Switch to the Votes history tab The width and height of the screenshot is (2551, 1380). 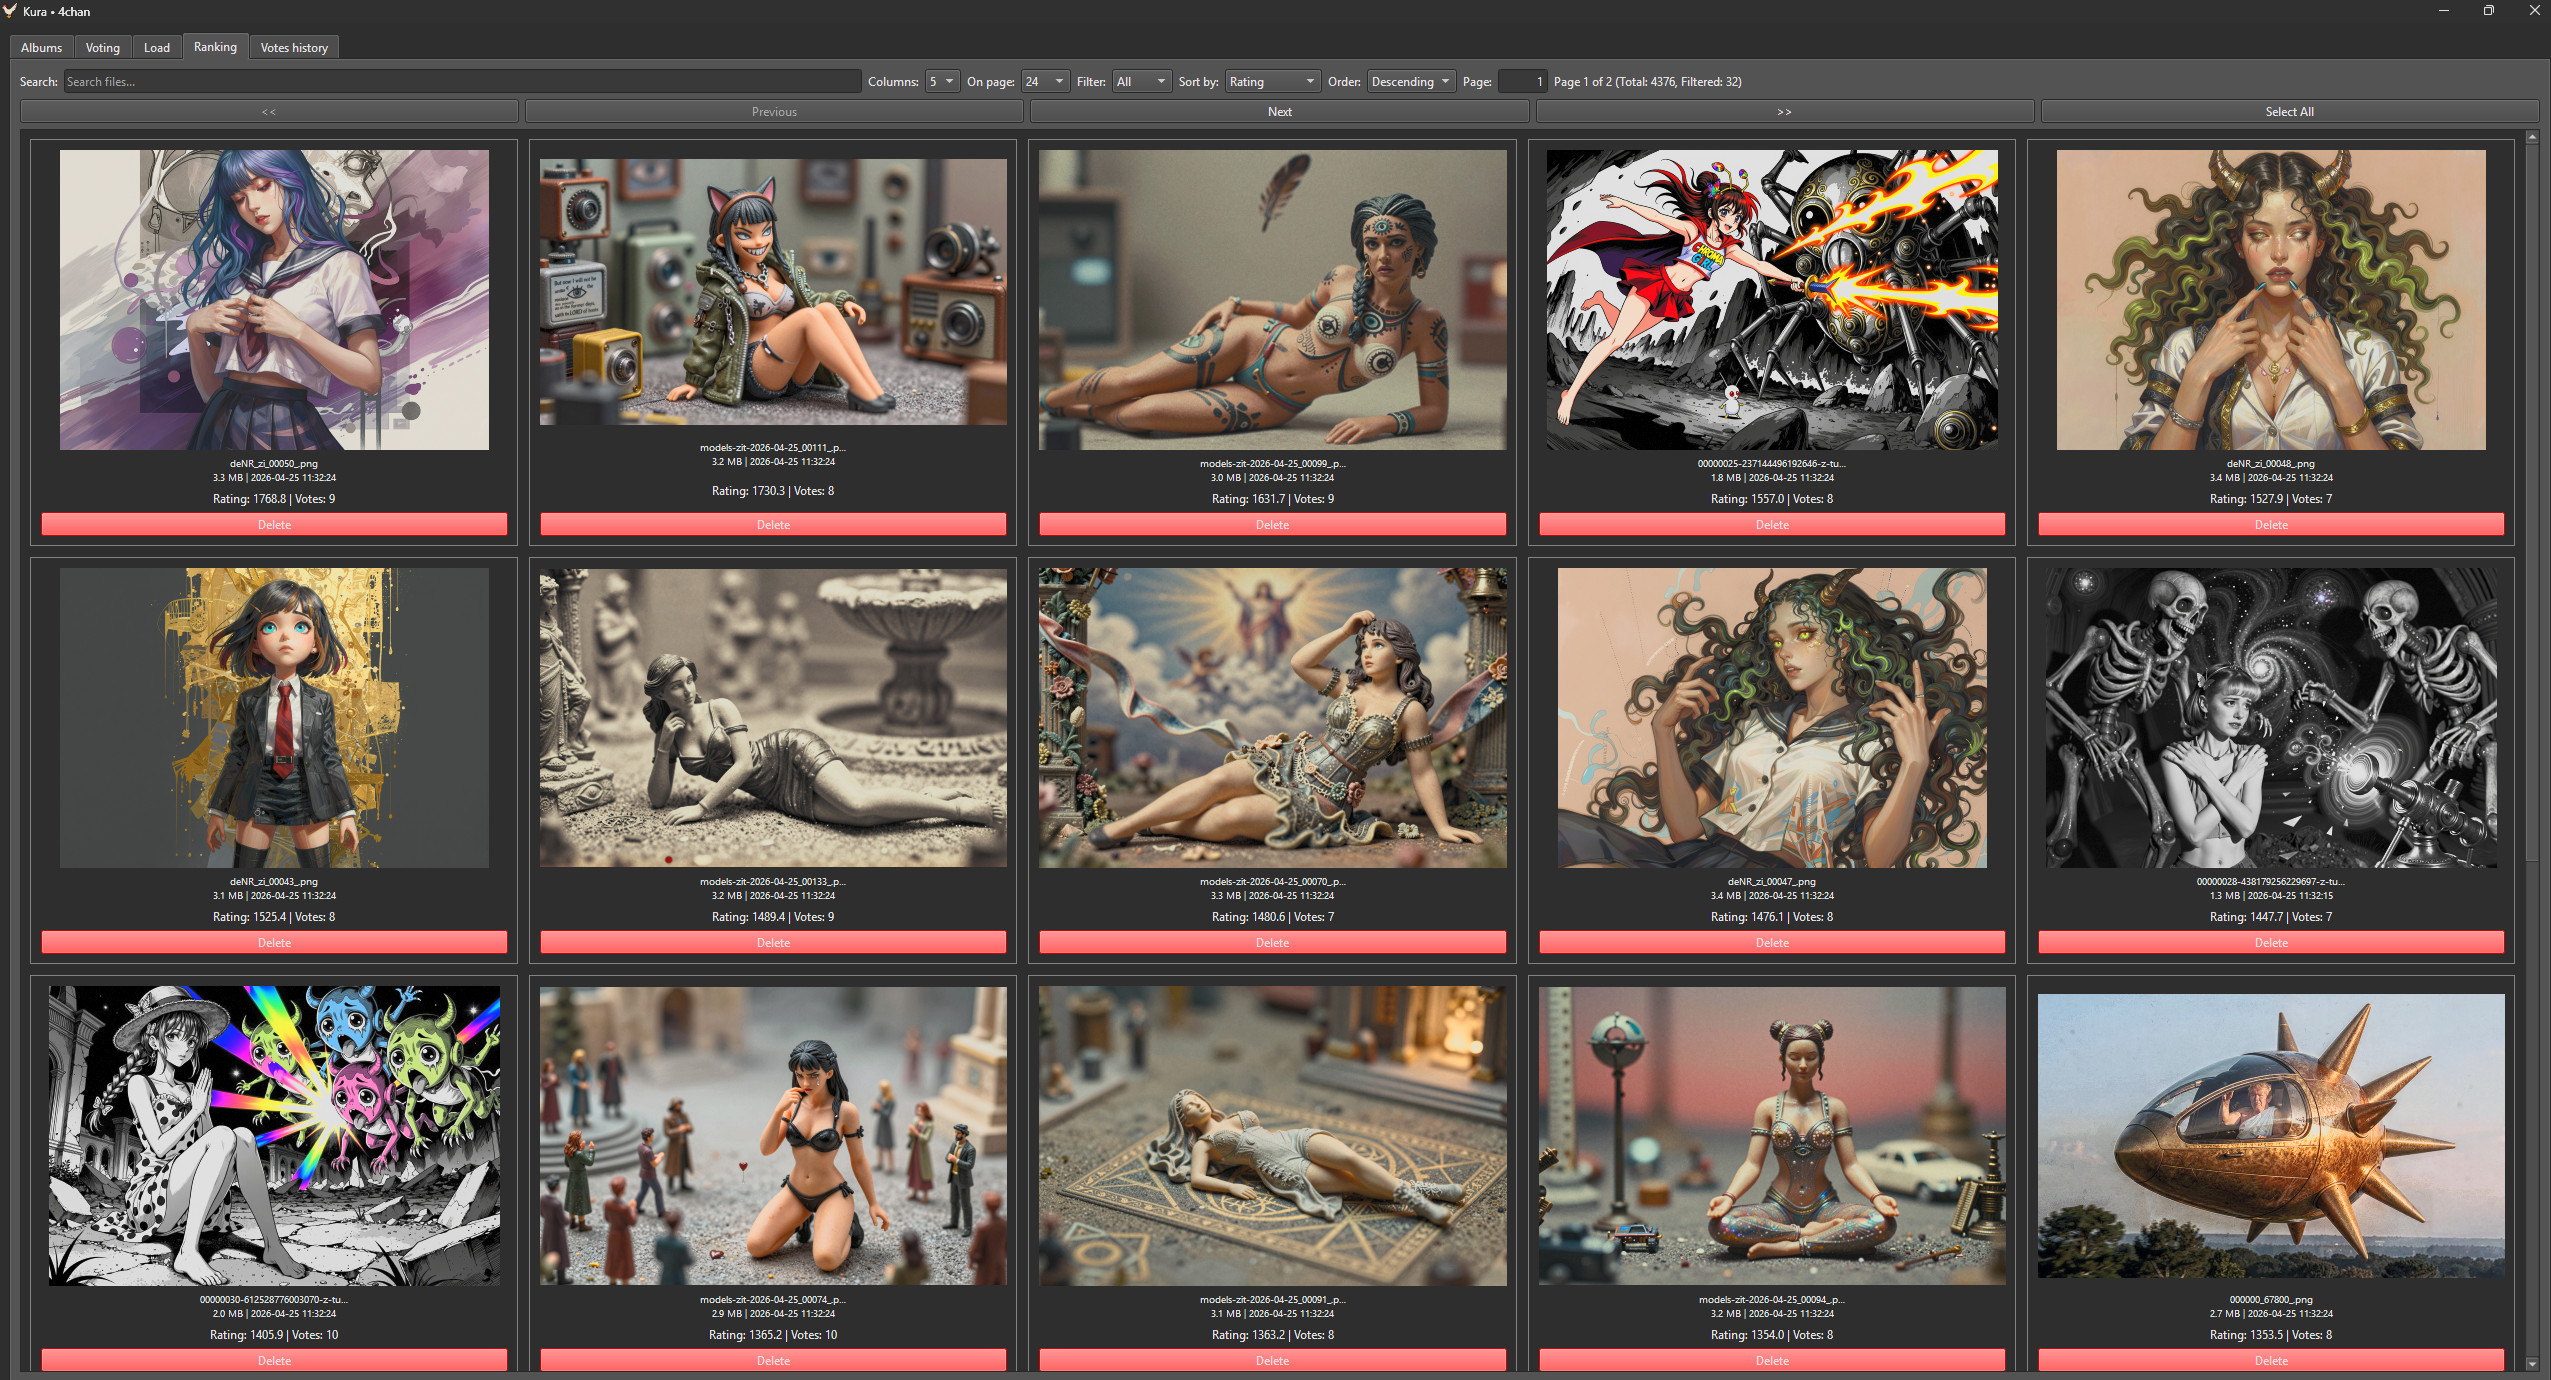coord(294,47)
